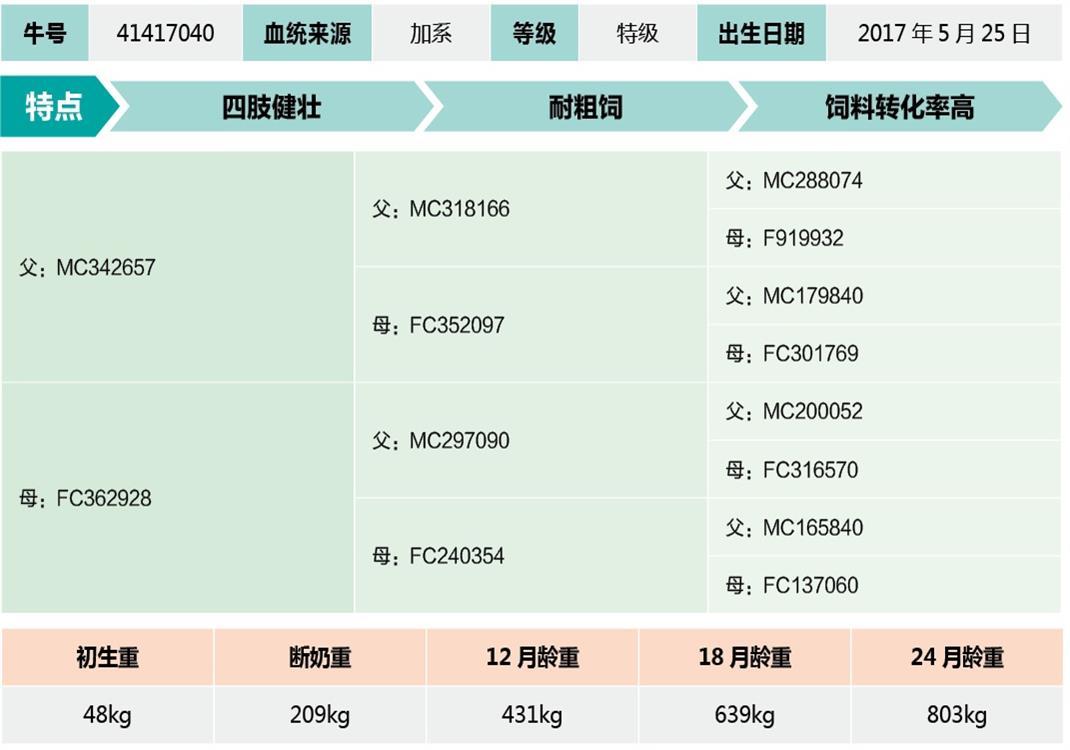The height and width of the screenshot is (750, 1070).
Task: Select the 803kg weight value
Action: click(957, 716)
